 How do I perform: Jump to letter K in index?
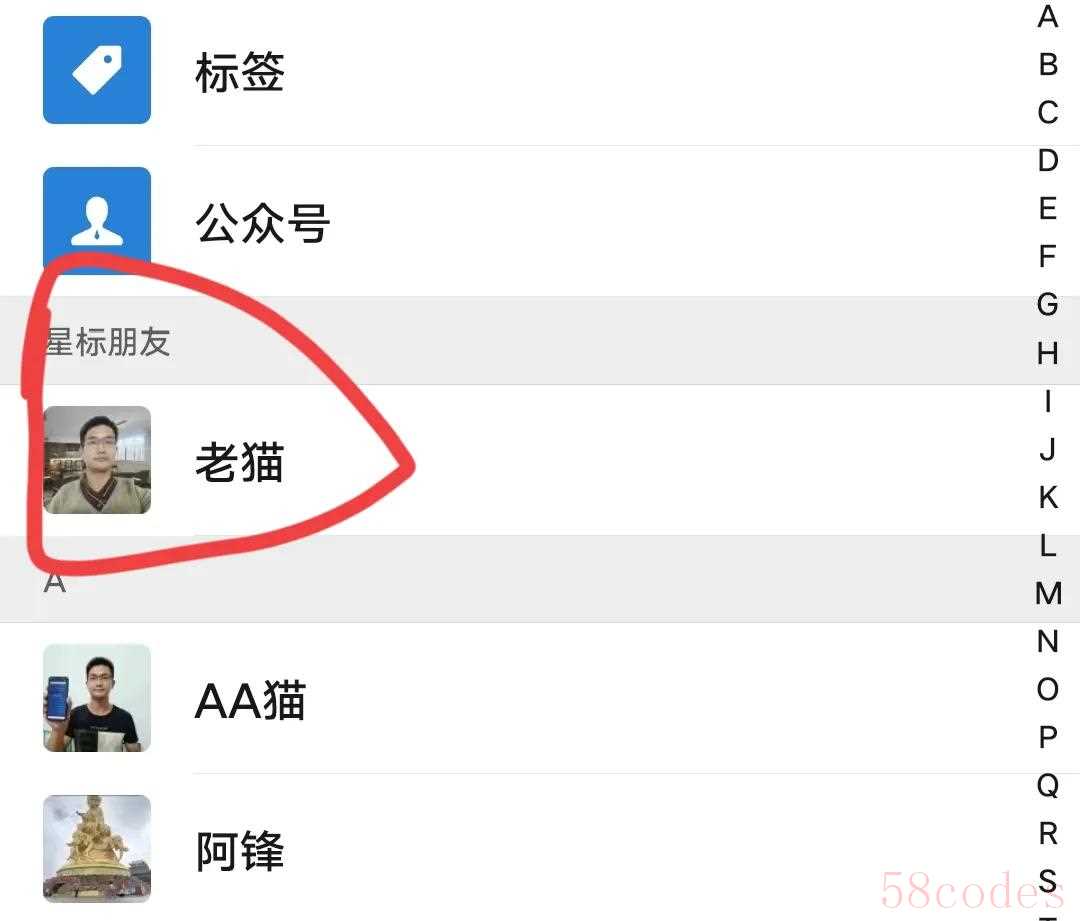pos(1048,497)
